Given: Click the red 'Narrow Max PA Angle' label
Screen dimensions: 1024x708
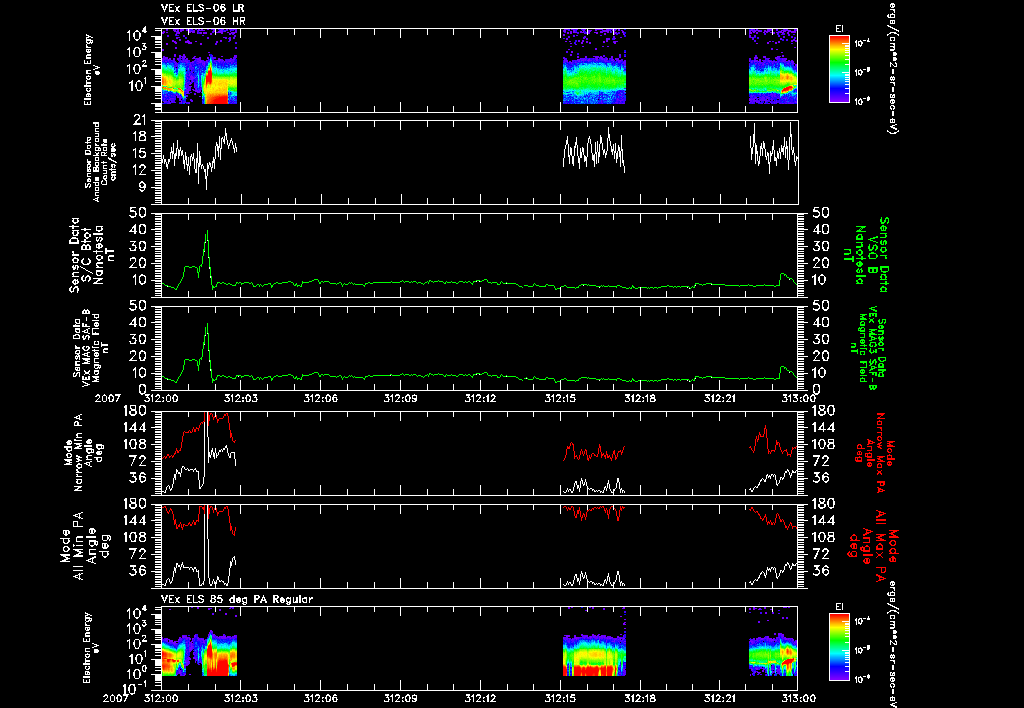Looking at the screenshot, I should click(x=875, y=453).
